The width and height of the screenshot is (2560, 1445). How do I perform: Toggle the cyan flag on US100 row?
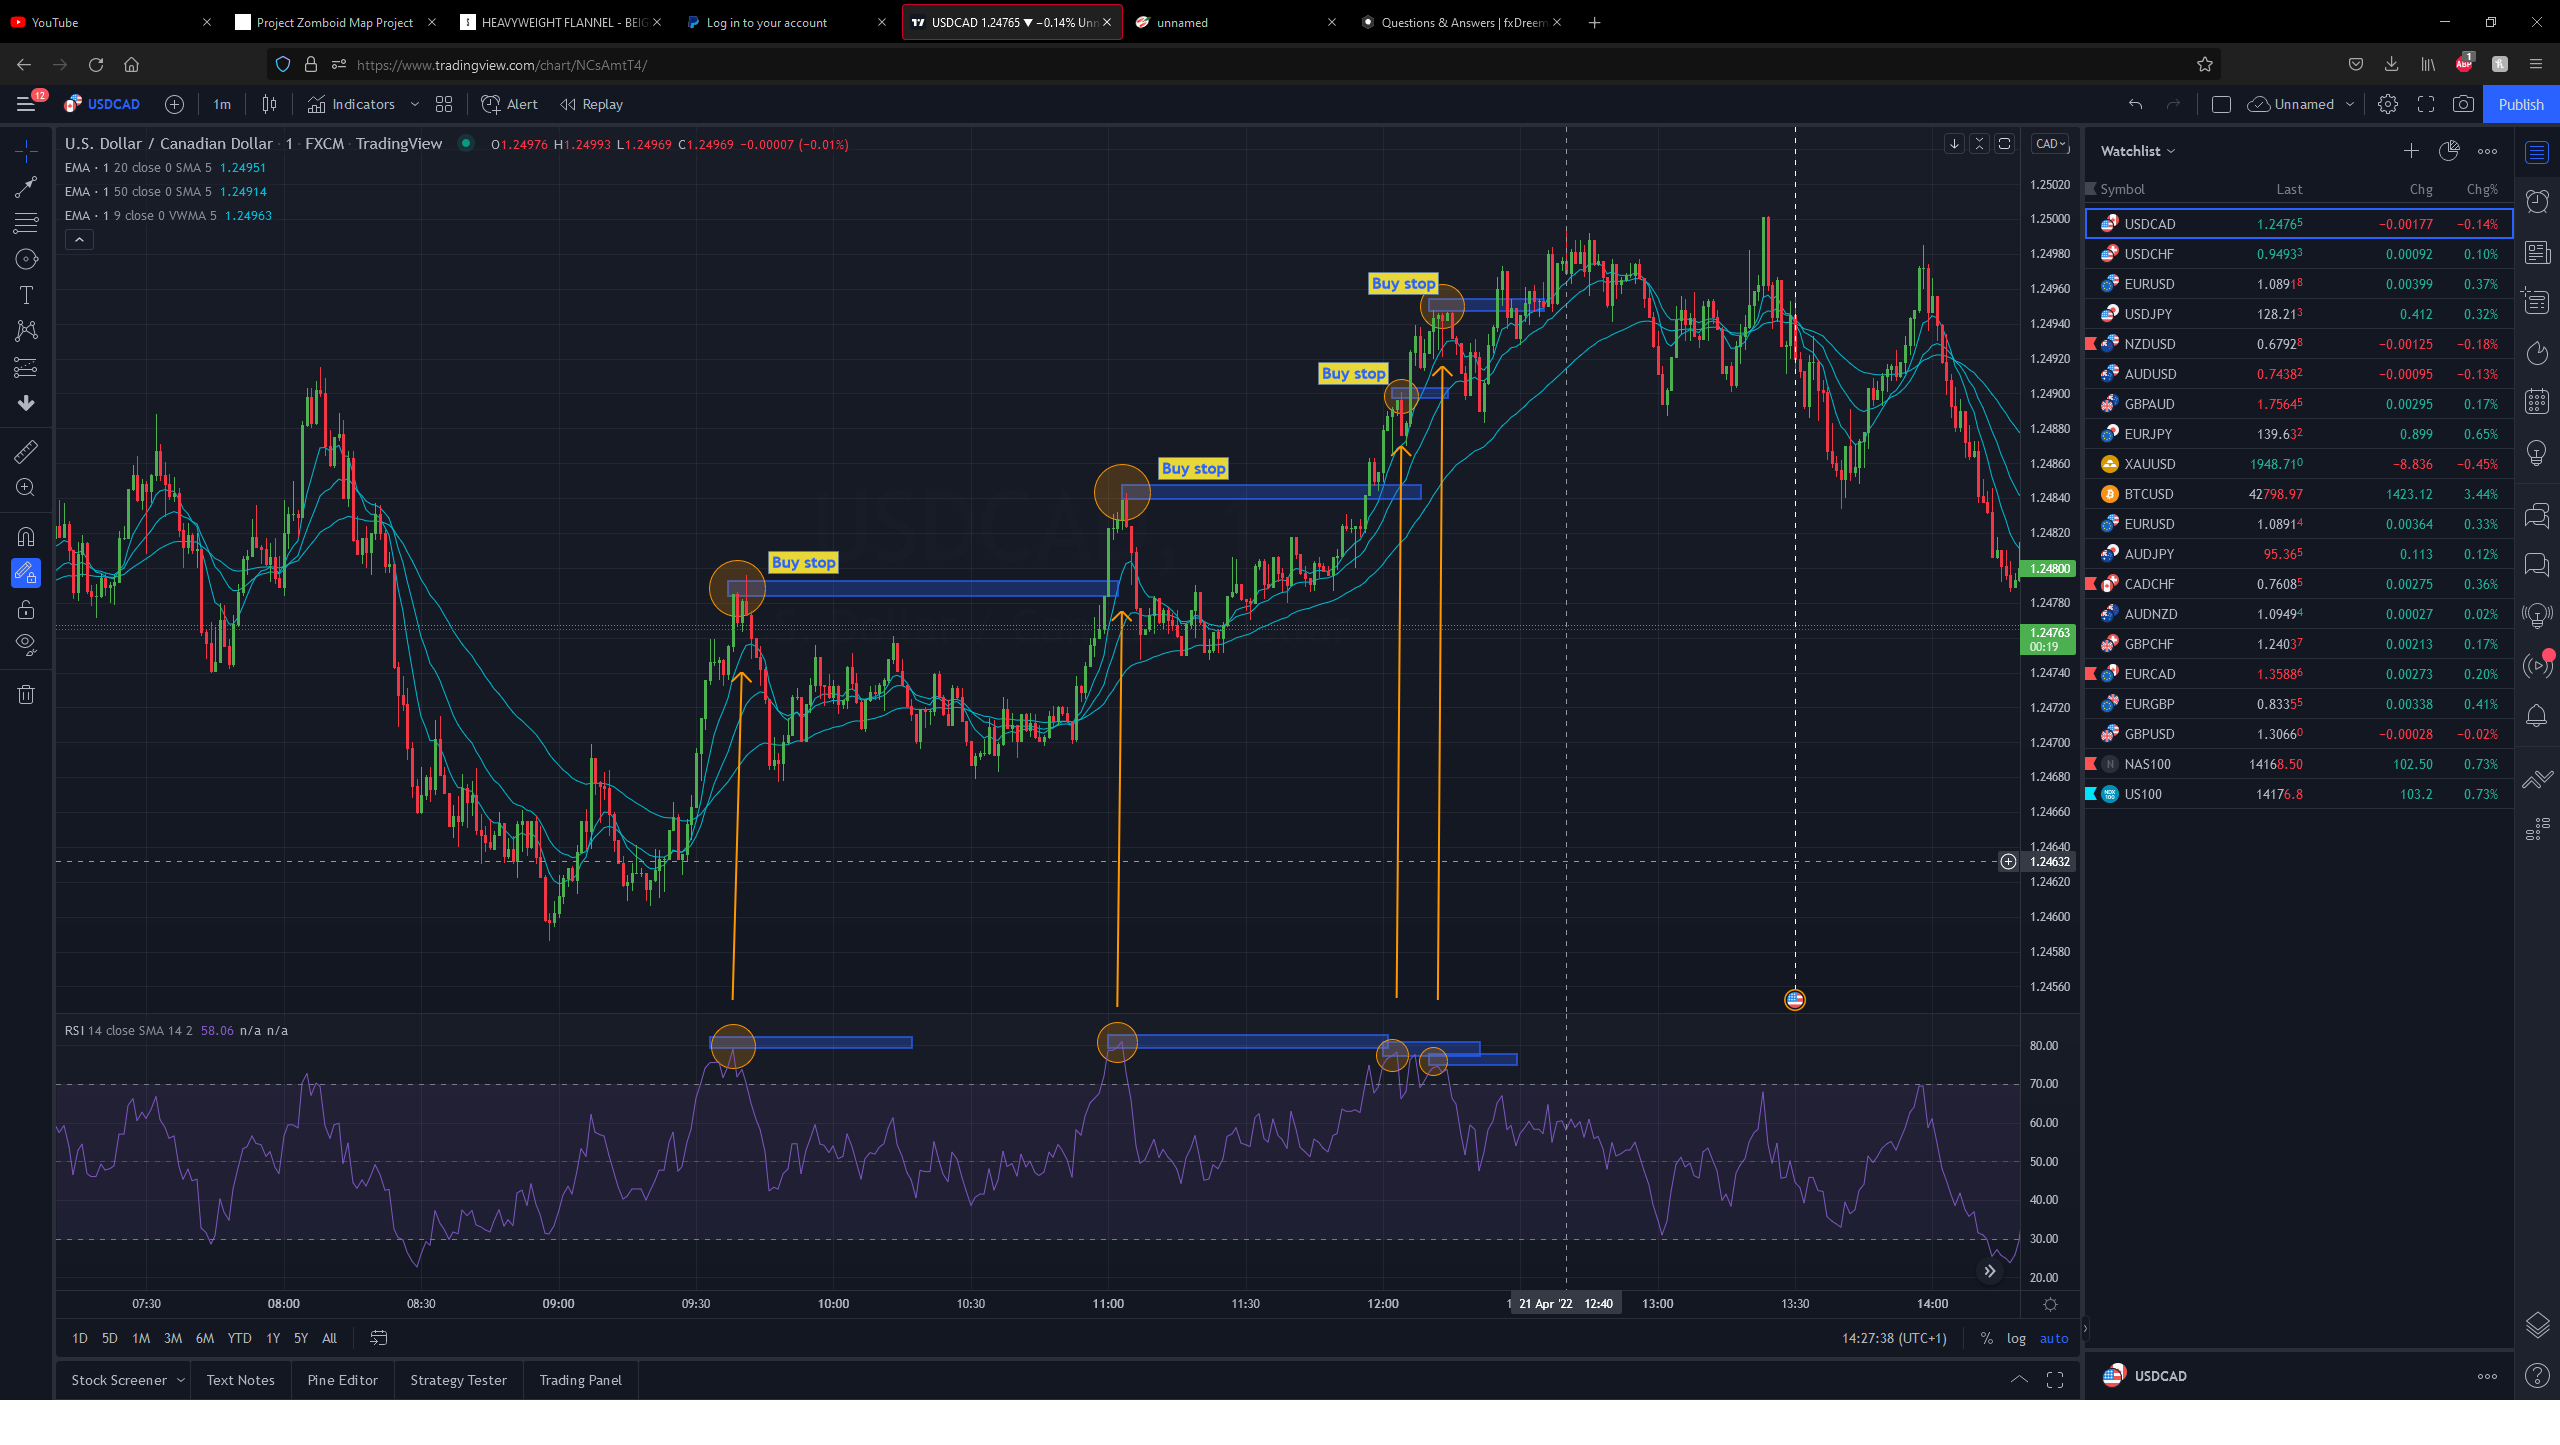(x=2090, y=794)
